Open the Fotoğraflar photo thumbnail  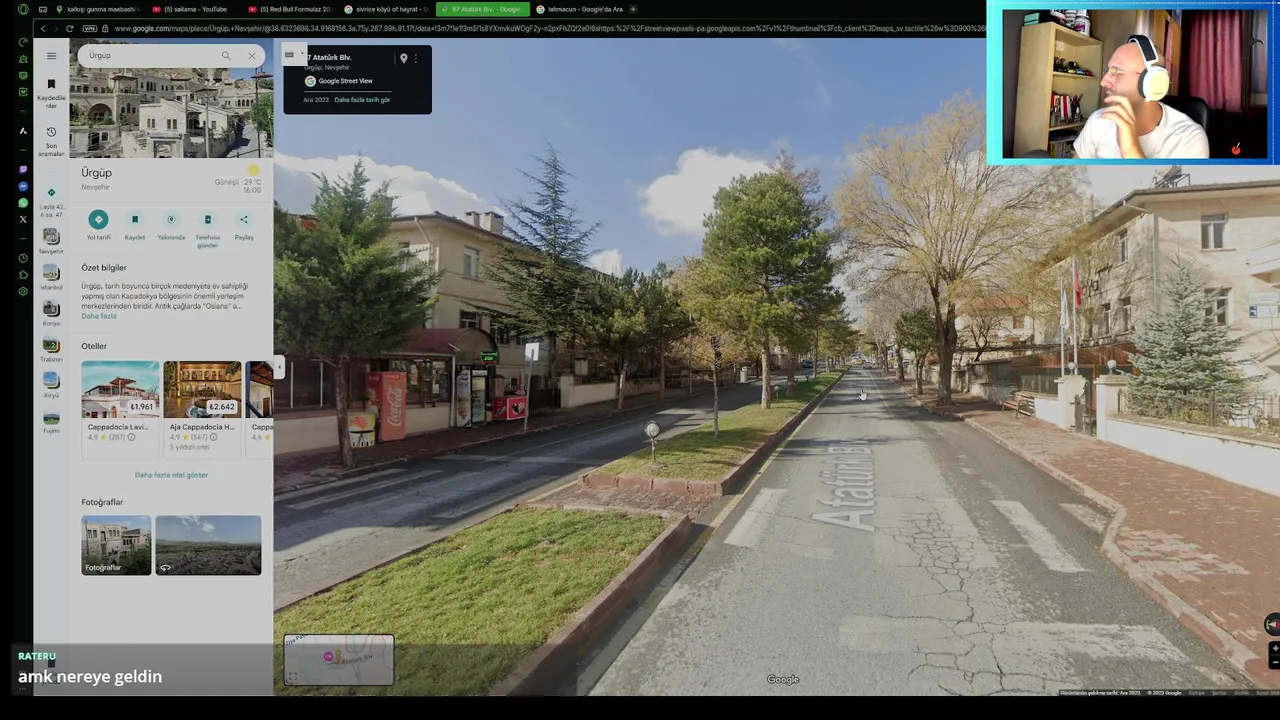[116, 545]
